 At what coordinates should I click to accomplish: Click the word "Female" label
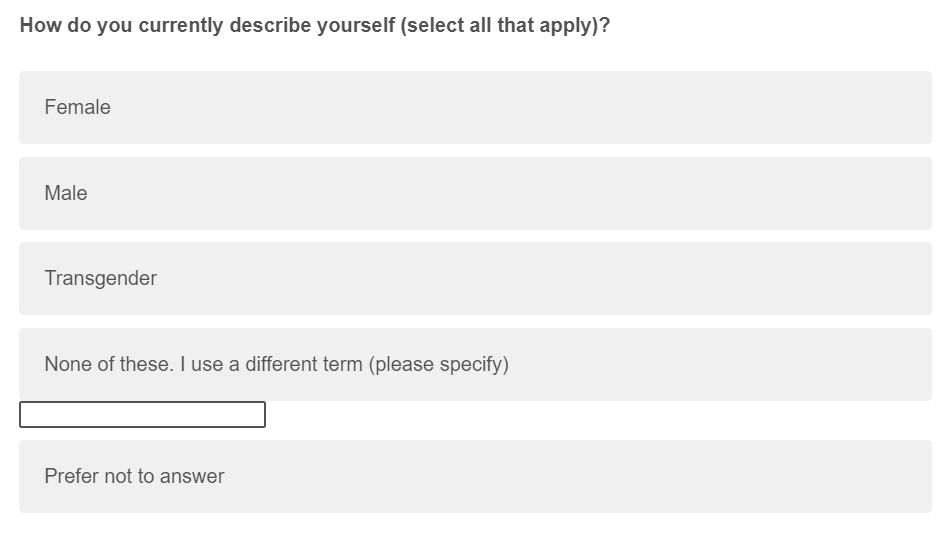(x=77, y=107)
